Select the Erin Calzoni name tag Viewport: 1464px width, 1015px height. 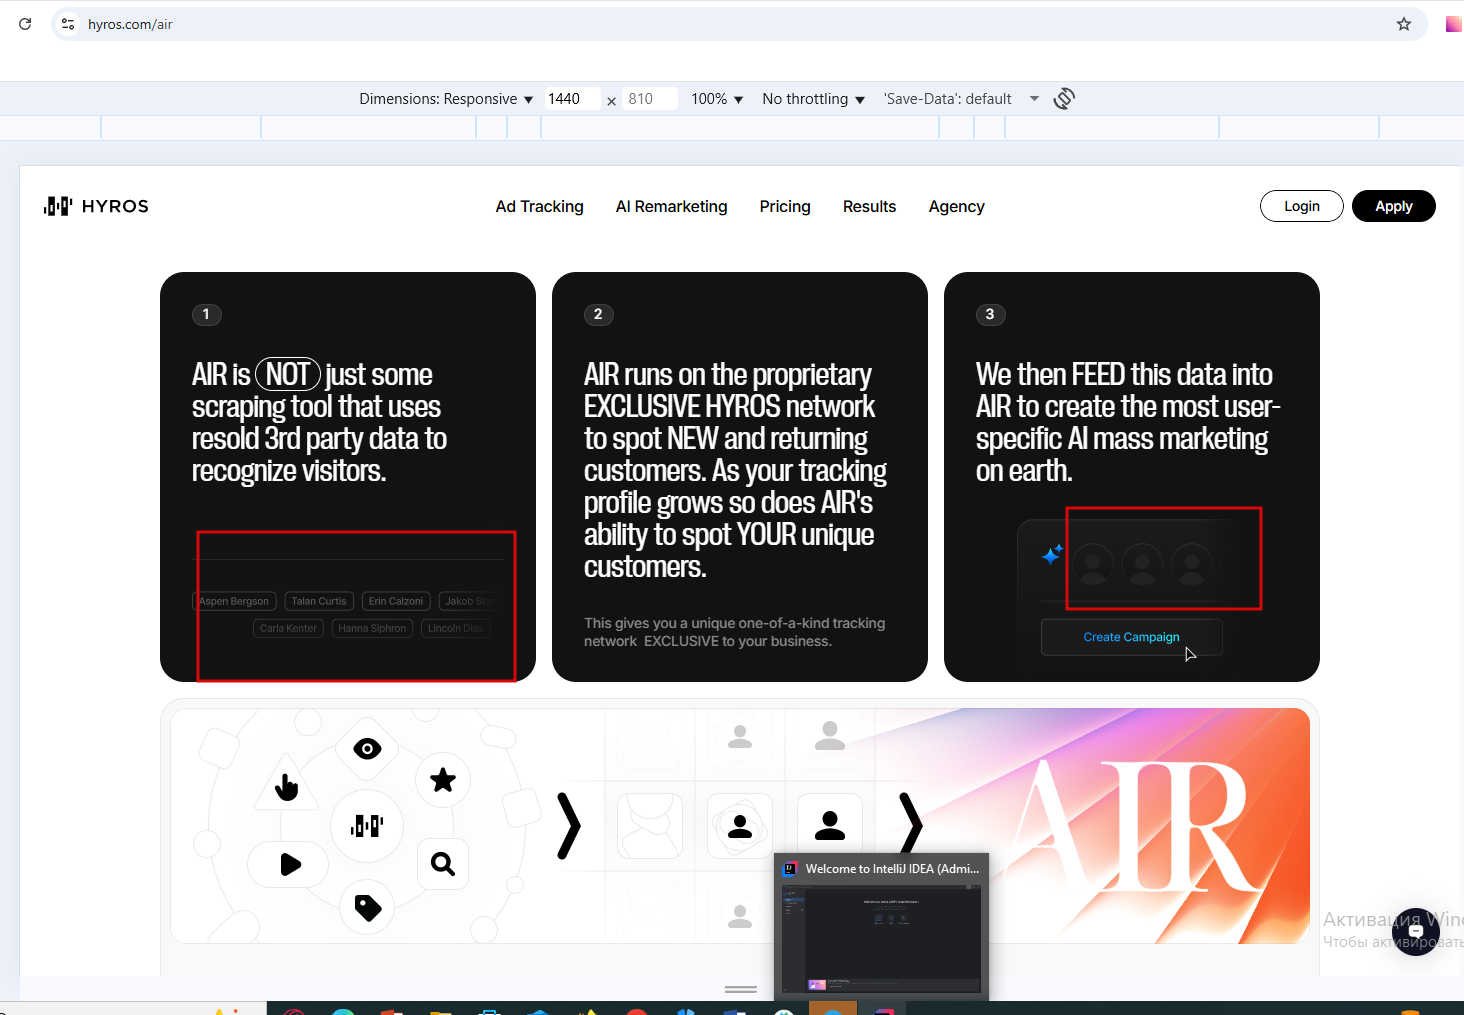396,601
